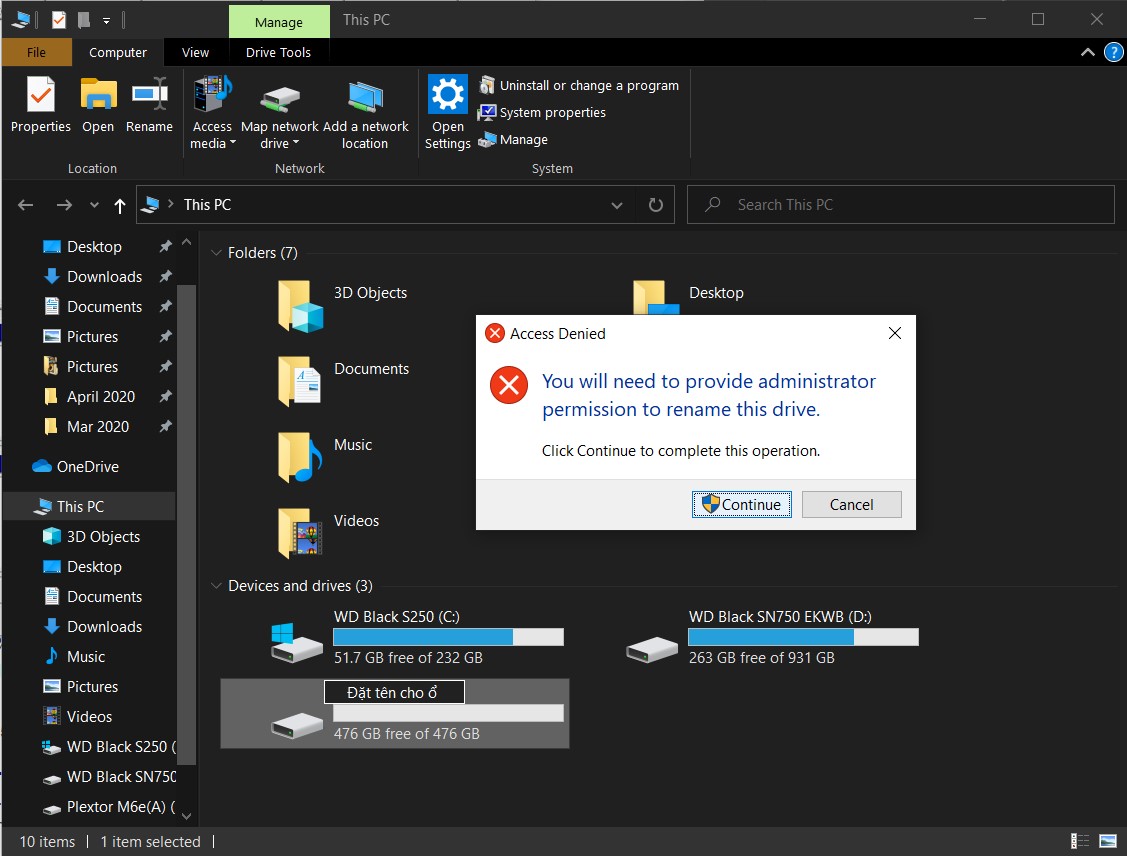Select the Desktop folder in main pane

click(716, 293)
